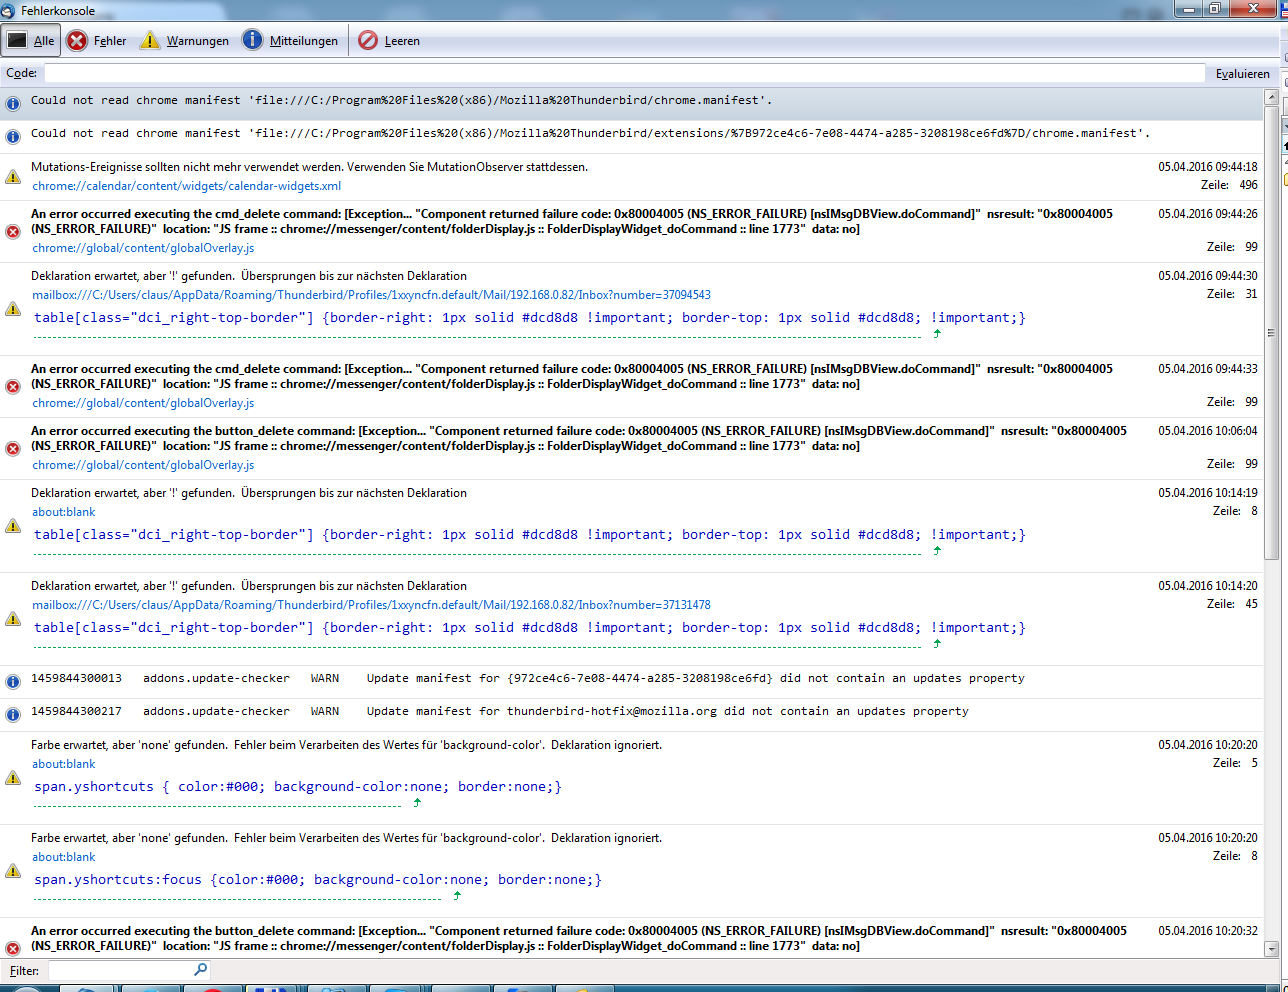The image size is (1288, 992).
Task: Click the code line 'span.yshortcuts:focus {color:#000; ...'
Action: (x=318, y=880)
